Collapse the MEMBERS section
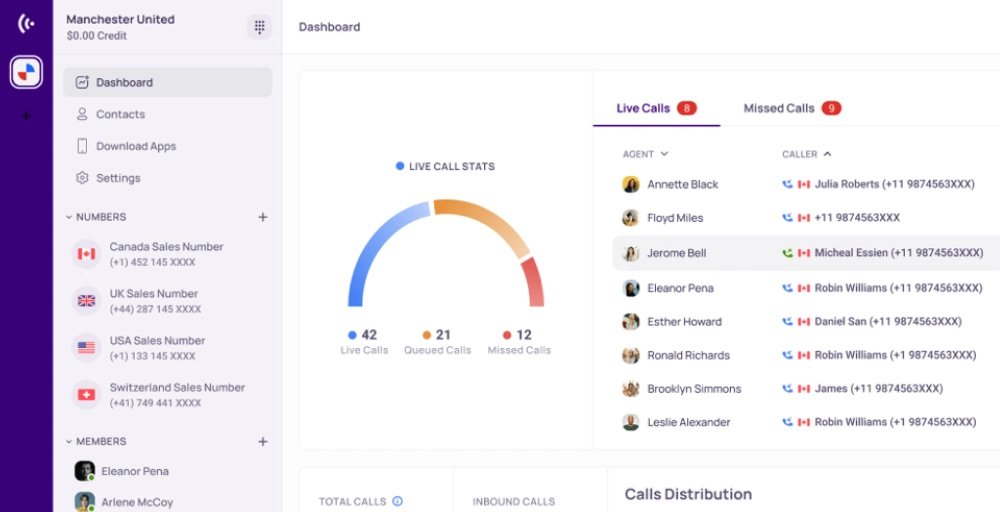1000x512 pixels. point(69,442)
